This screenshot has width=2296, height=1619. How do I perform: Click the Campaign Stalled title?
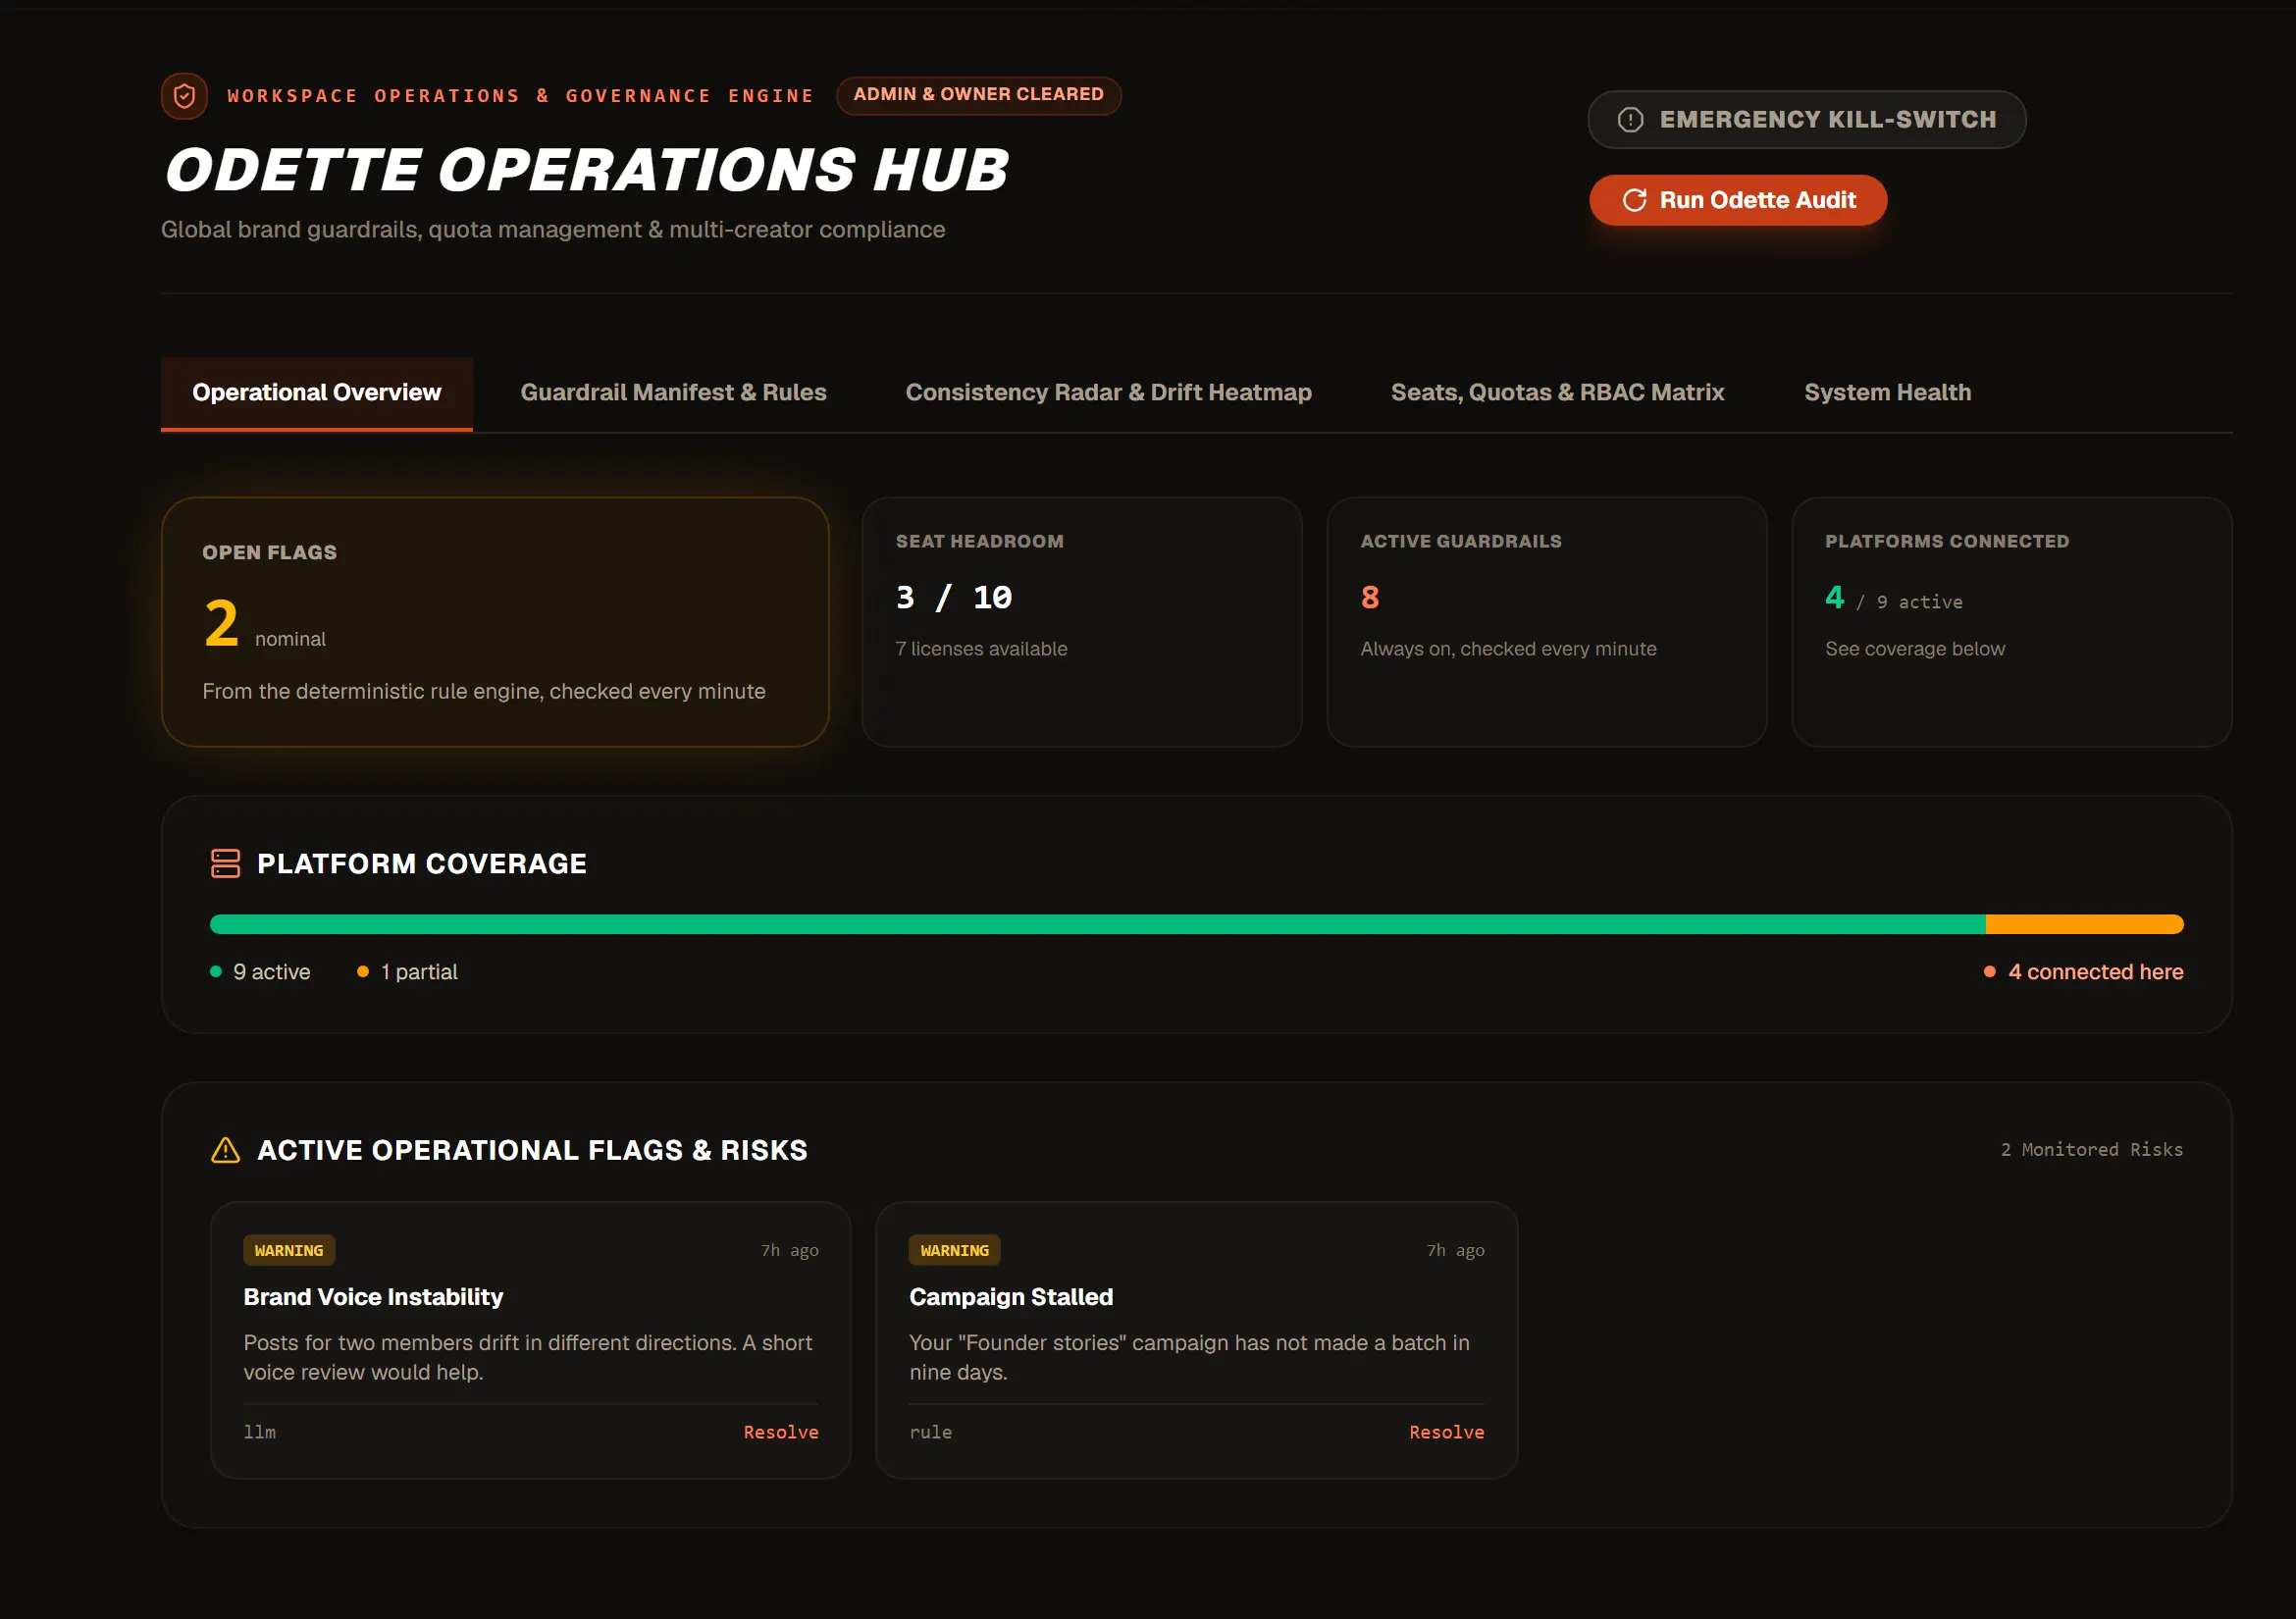1010,1297
